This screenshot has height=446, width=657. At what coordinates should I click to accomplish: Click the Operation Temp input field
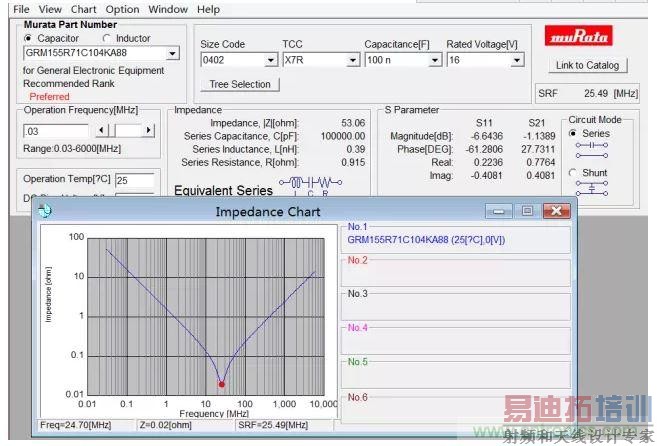(x=135, y=180)
